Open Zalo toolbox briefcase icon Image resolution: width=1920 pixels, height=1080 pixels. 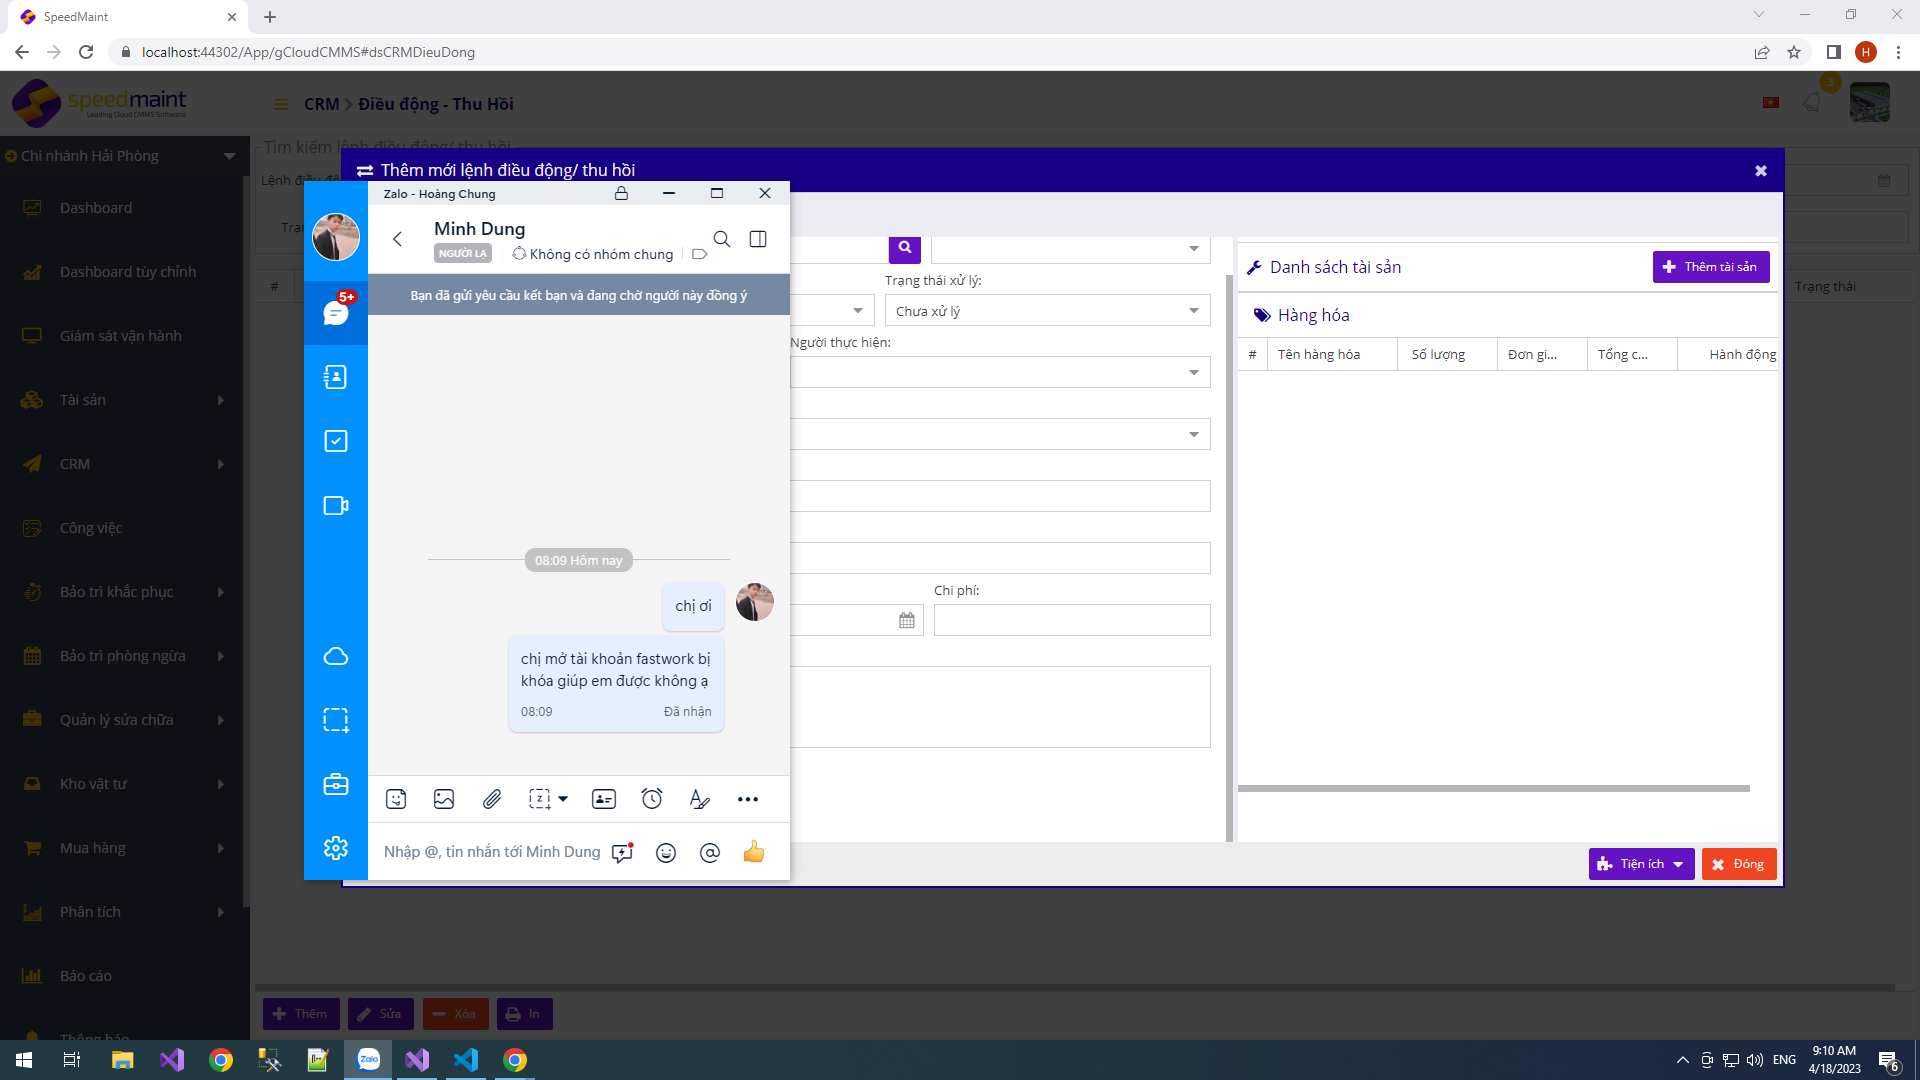click(x=336, y=785)
